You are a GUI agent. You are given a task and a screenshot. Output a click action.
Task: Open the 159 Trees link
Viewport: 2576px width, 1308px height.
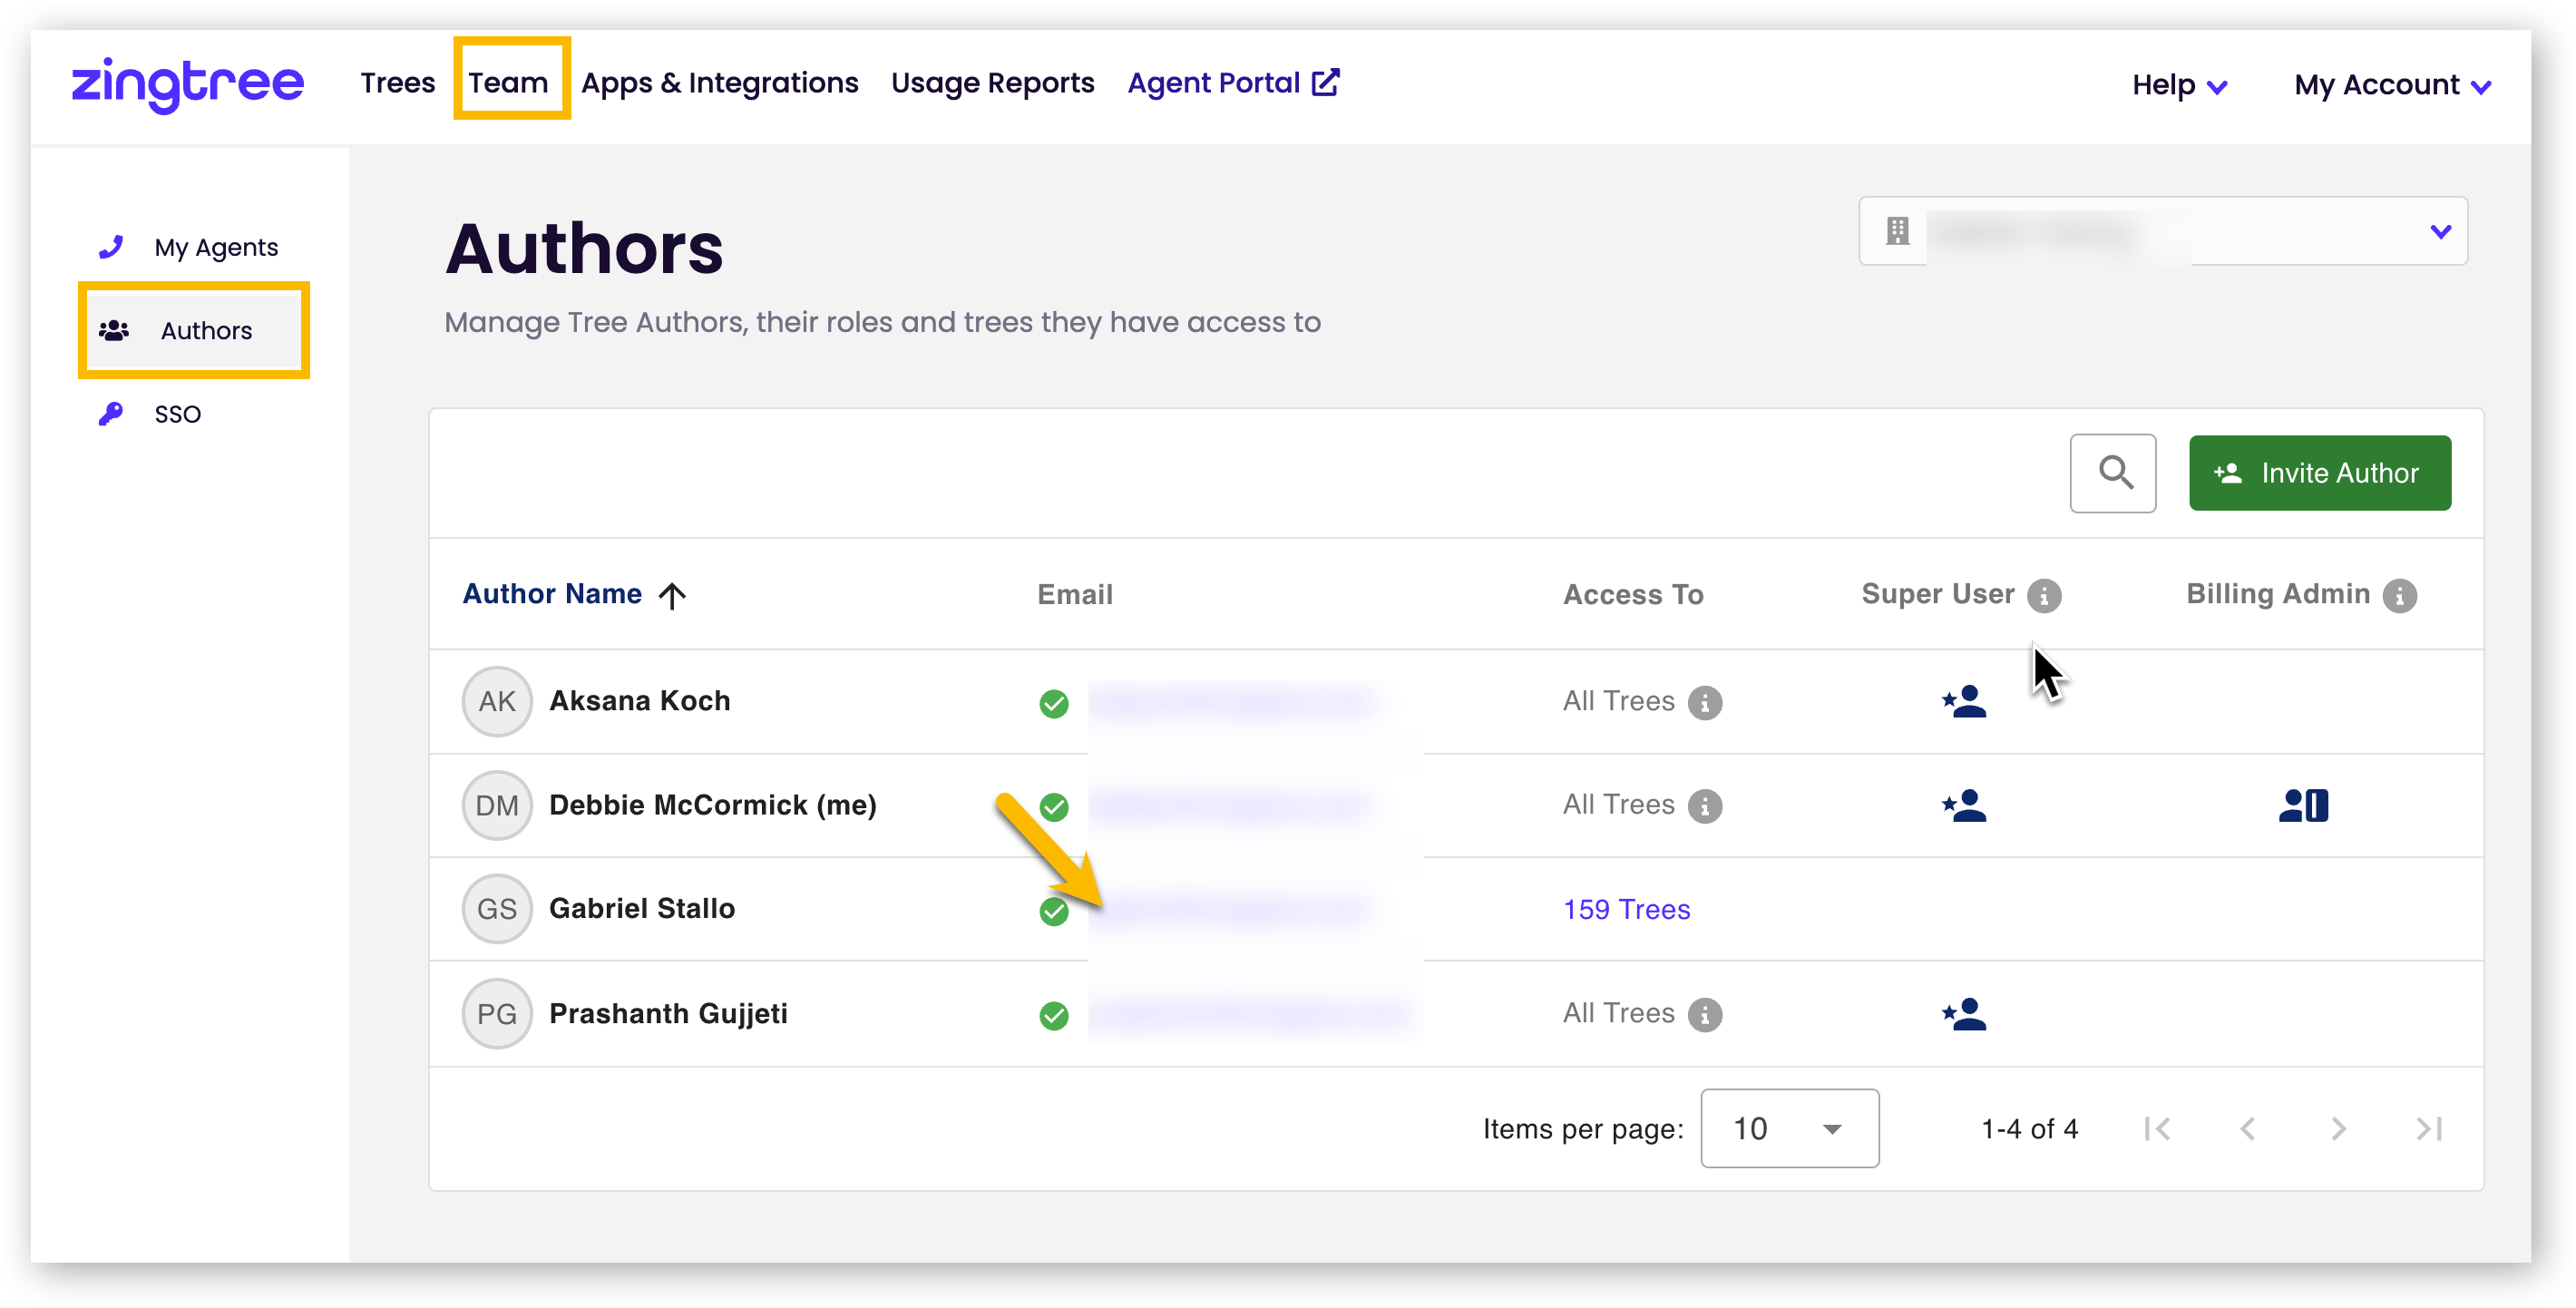click(1626, 909)
